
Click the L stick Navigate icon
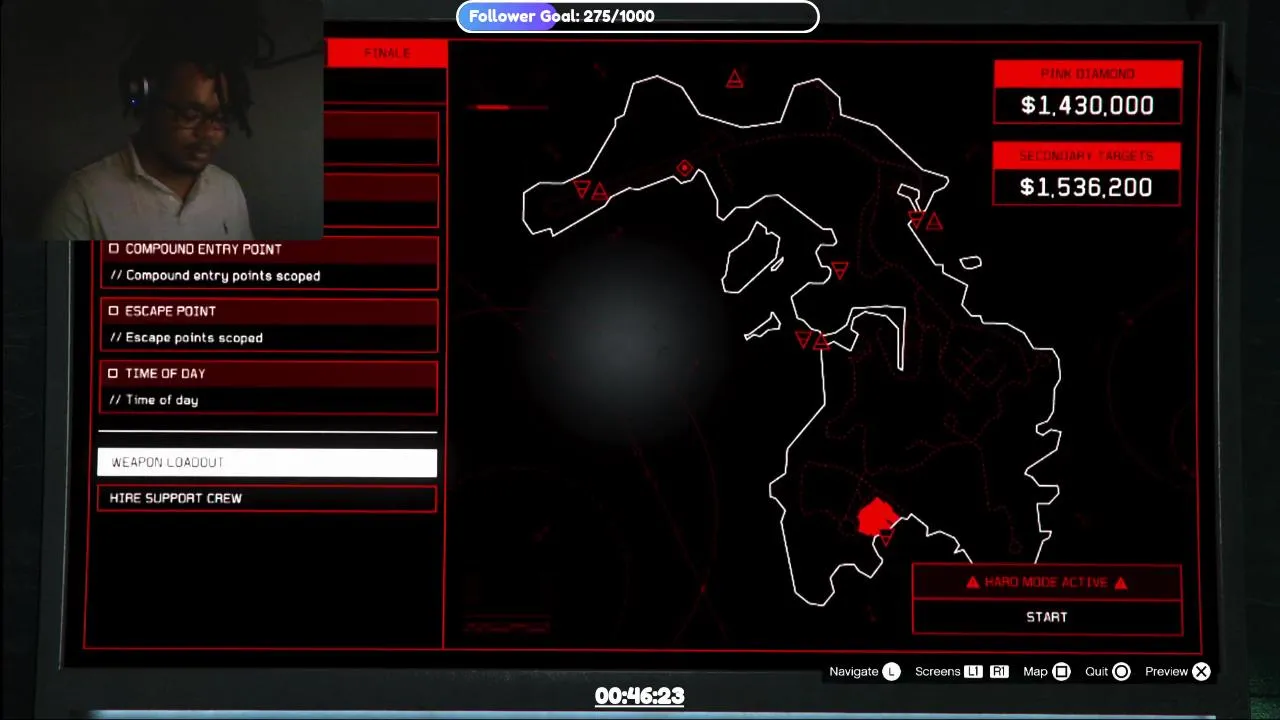click(x=891, y=672)
